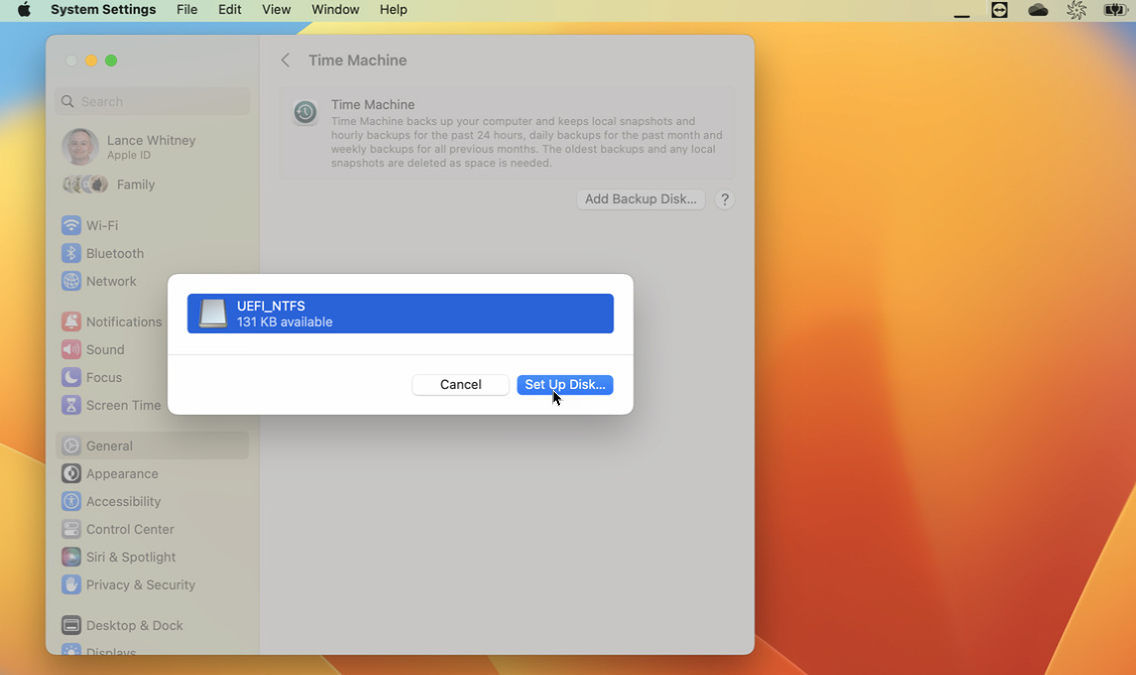Viewport: 1136px width, 675px height.
Task: Select the Sound settings icon
Action: click(x=71, y=349)
